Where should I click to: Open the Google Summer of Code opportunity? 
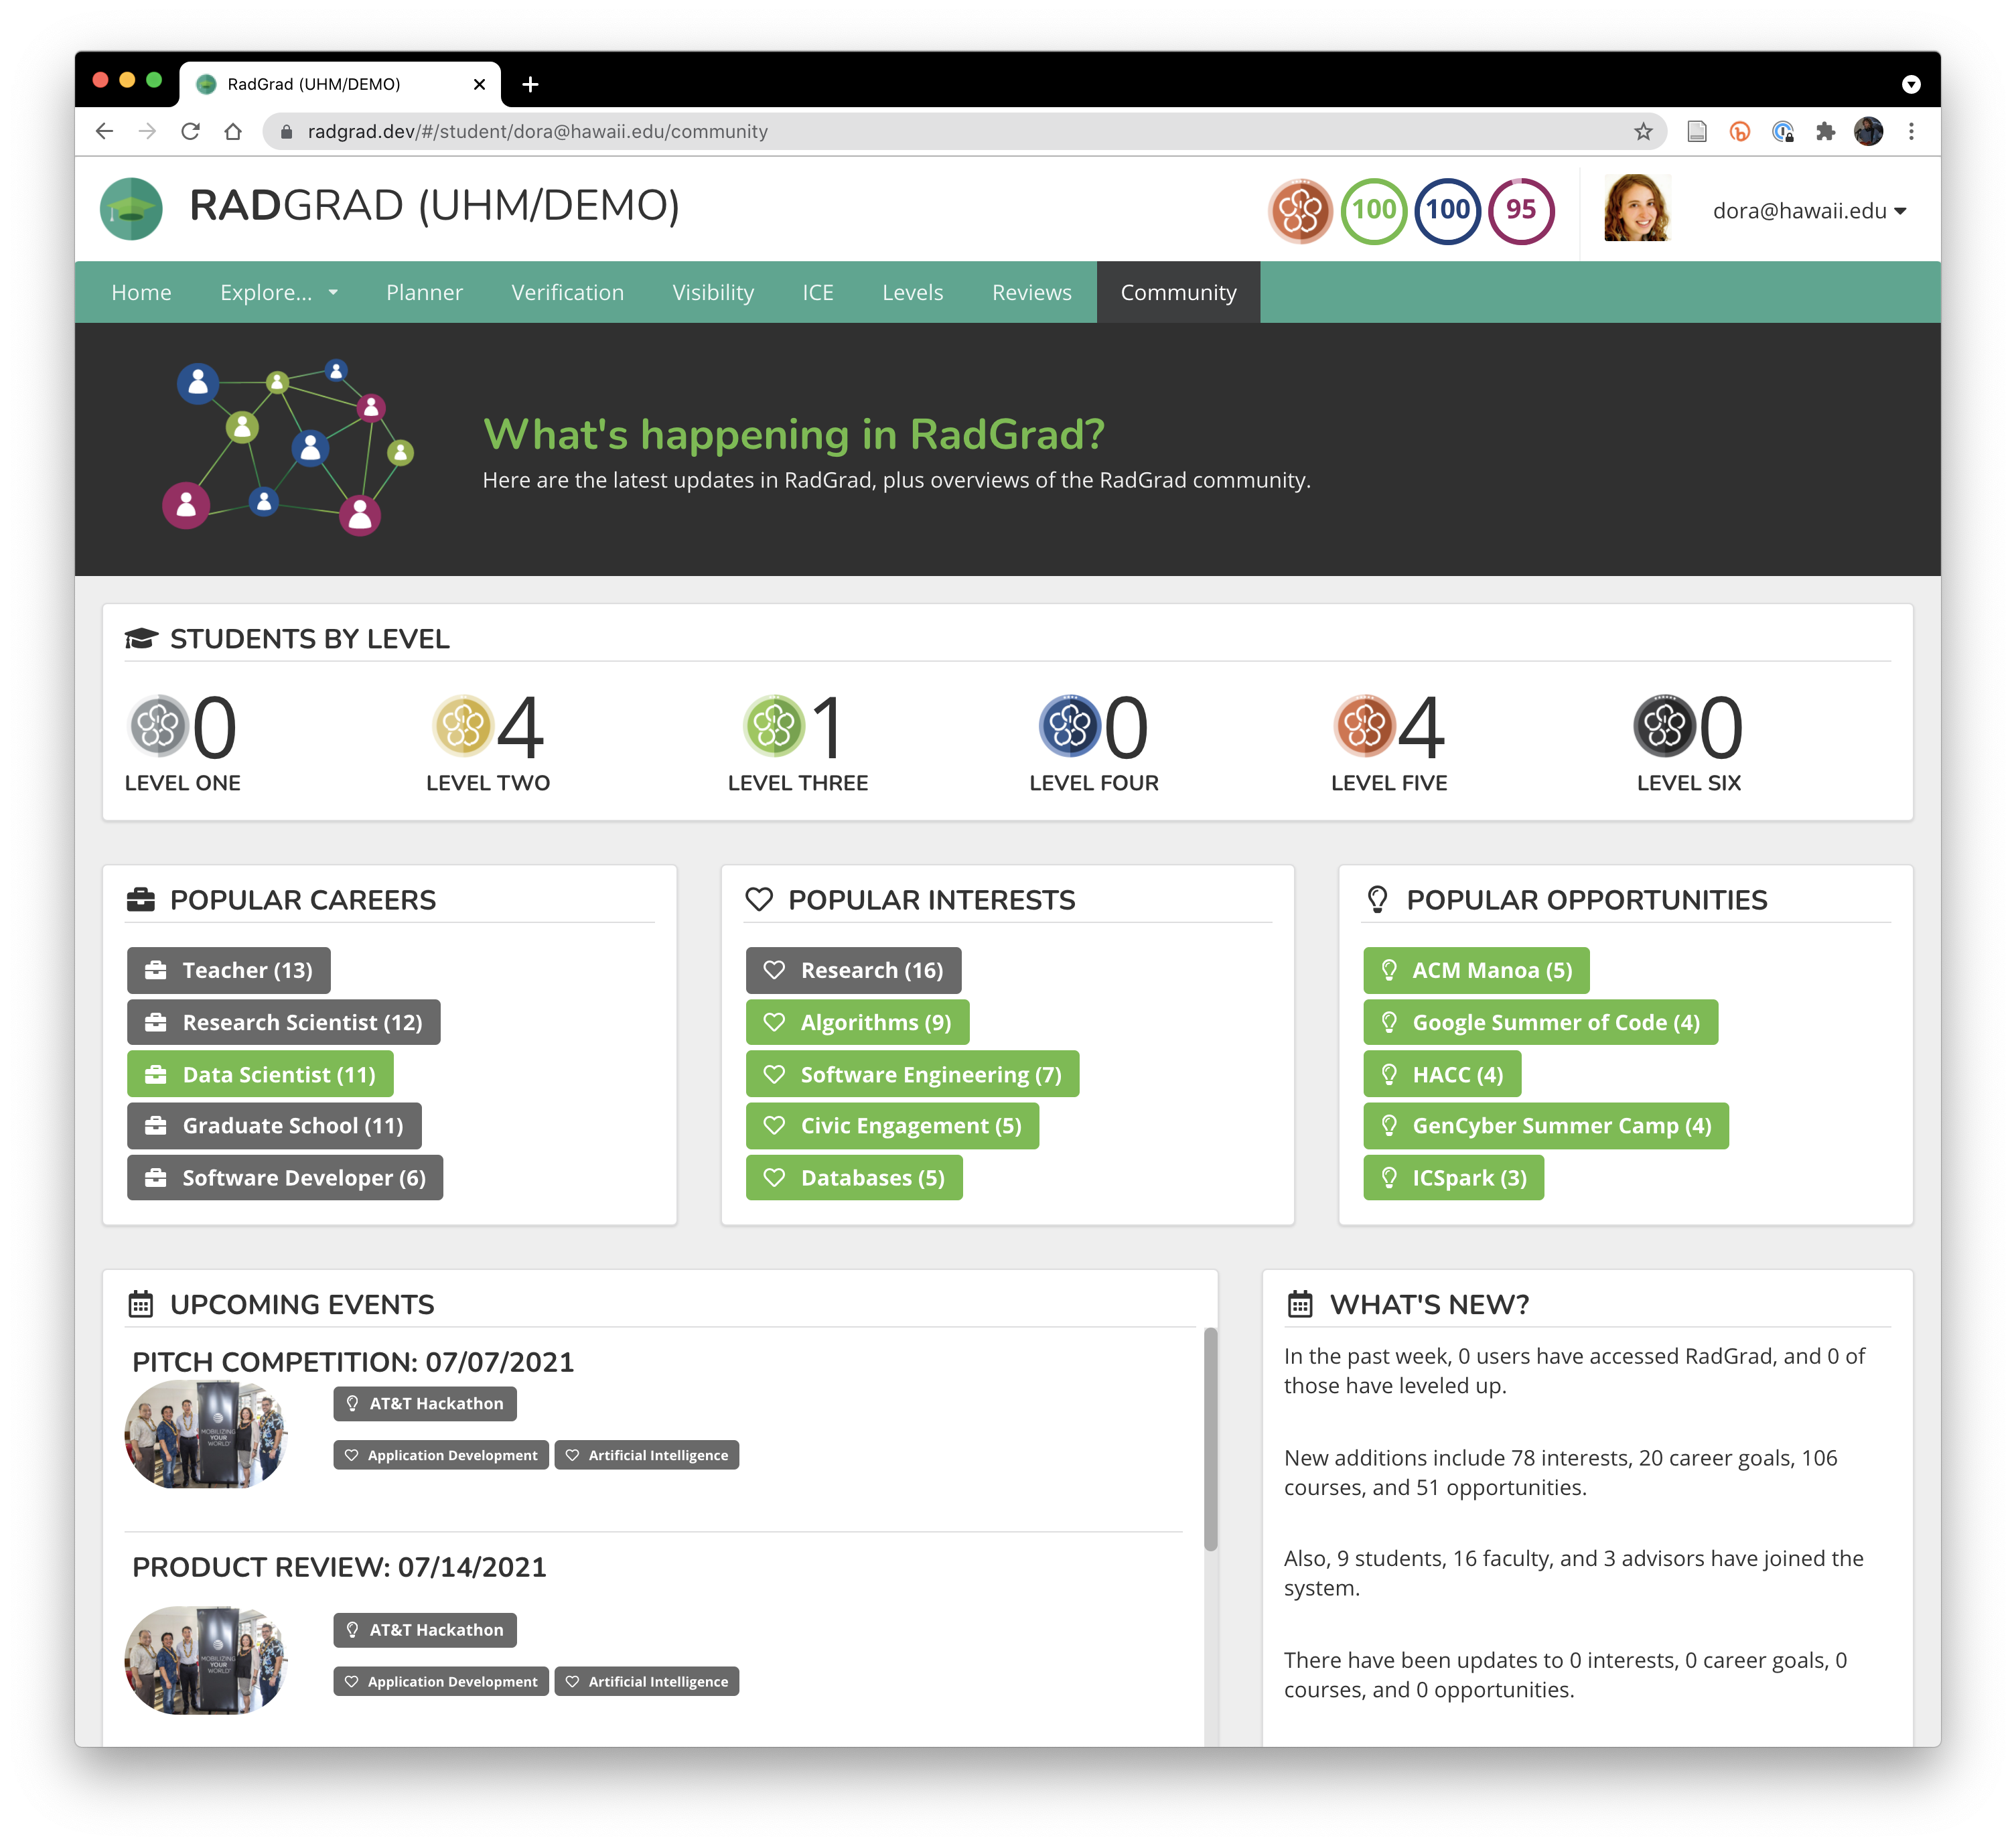pyautogui.click(x=1540, y=1022)
